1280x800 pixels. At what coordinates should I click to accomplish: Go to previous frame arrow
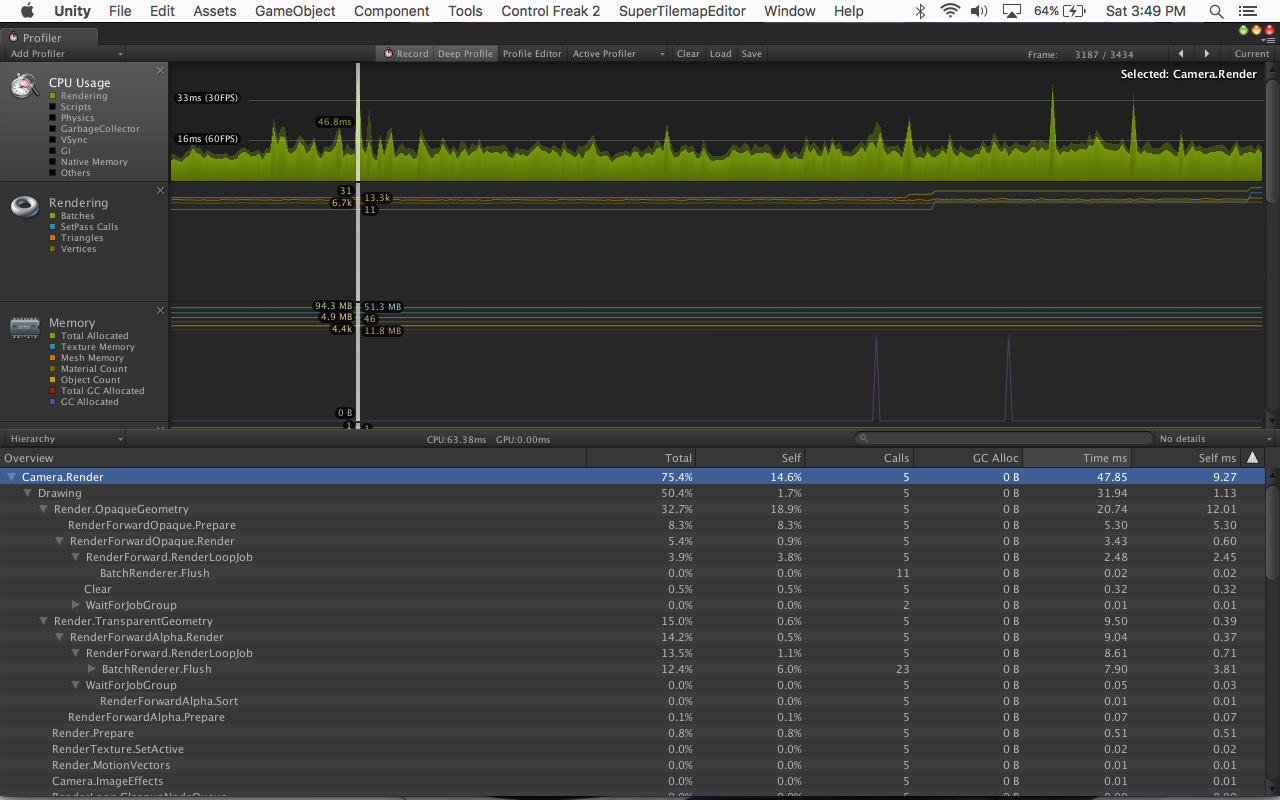coord(1182,54)
